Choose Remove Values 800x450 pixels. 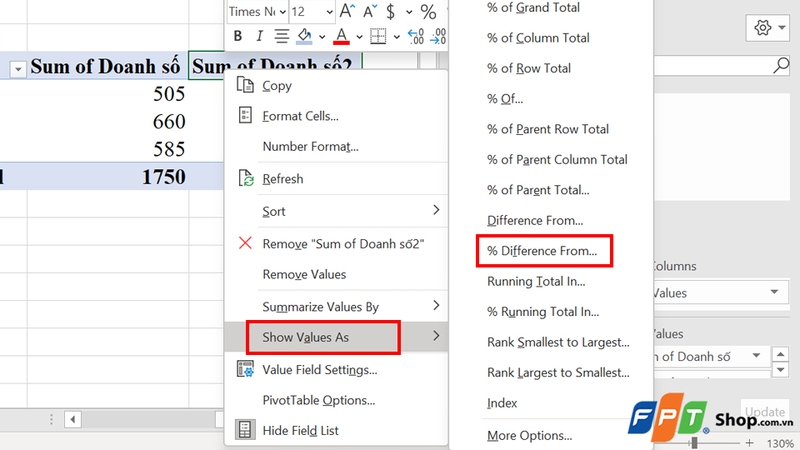point(336,274)
